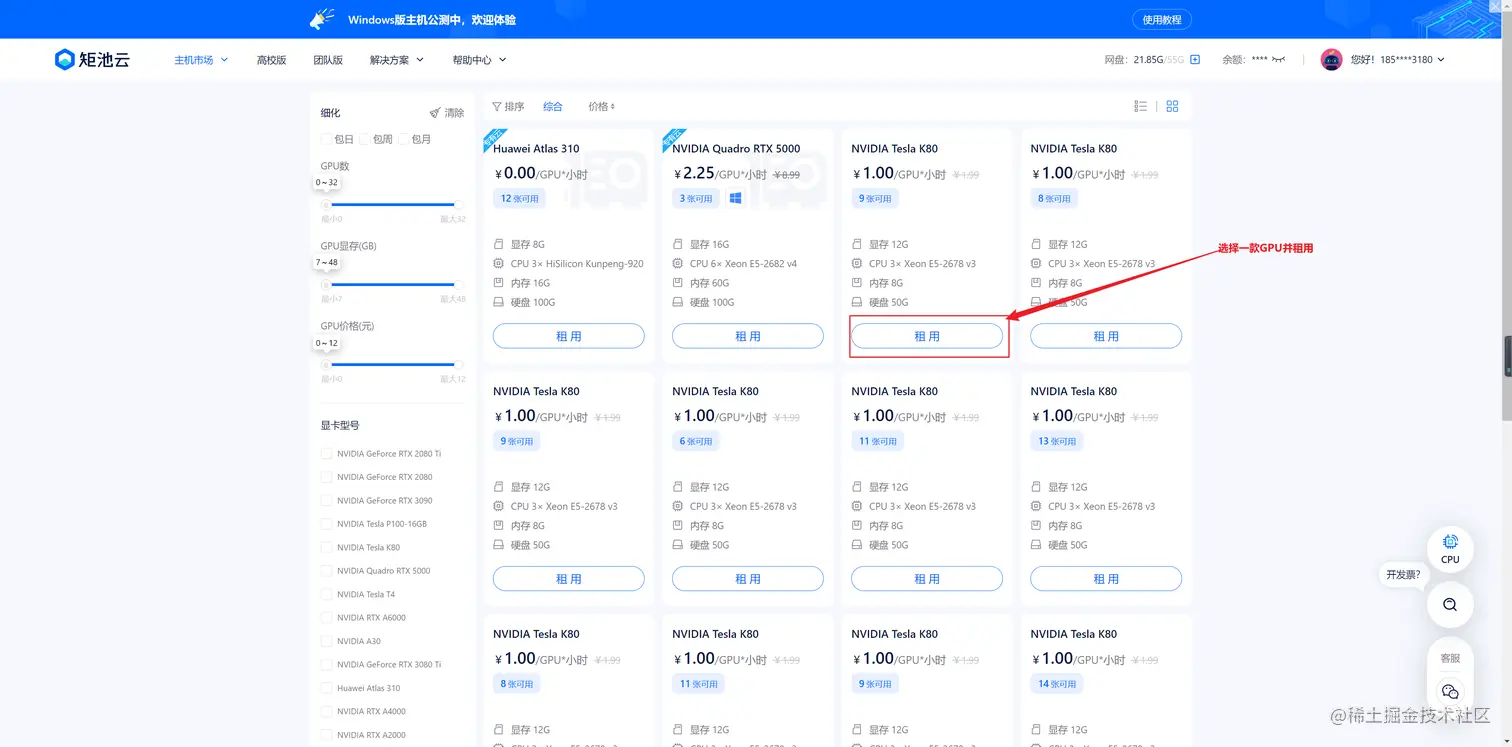Click the floating CPU chip icon
1512x747 pixels.
coord(1450,542)
